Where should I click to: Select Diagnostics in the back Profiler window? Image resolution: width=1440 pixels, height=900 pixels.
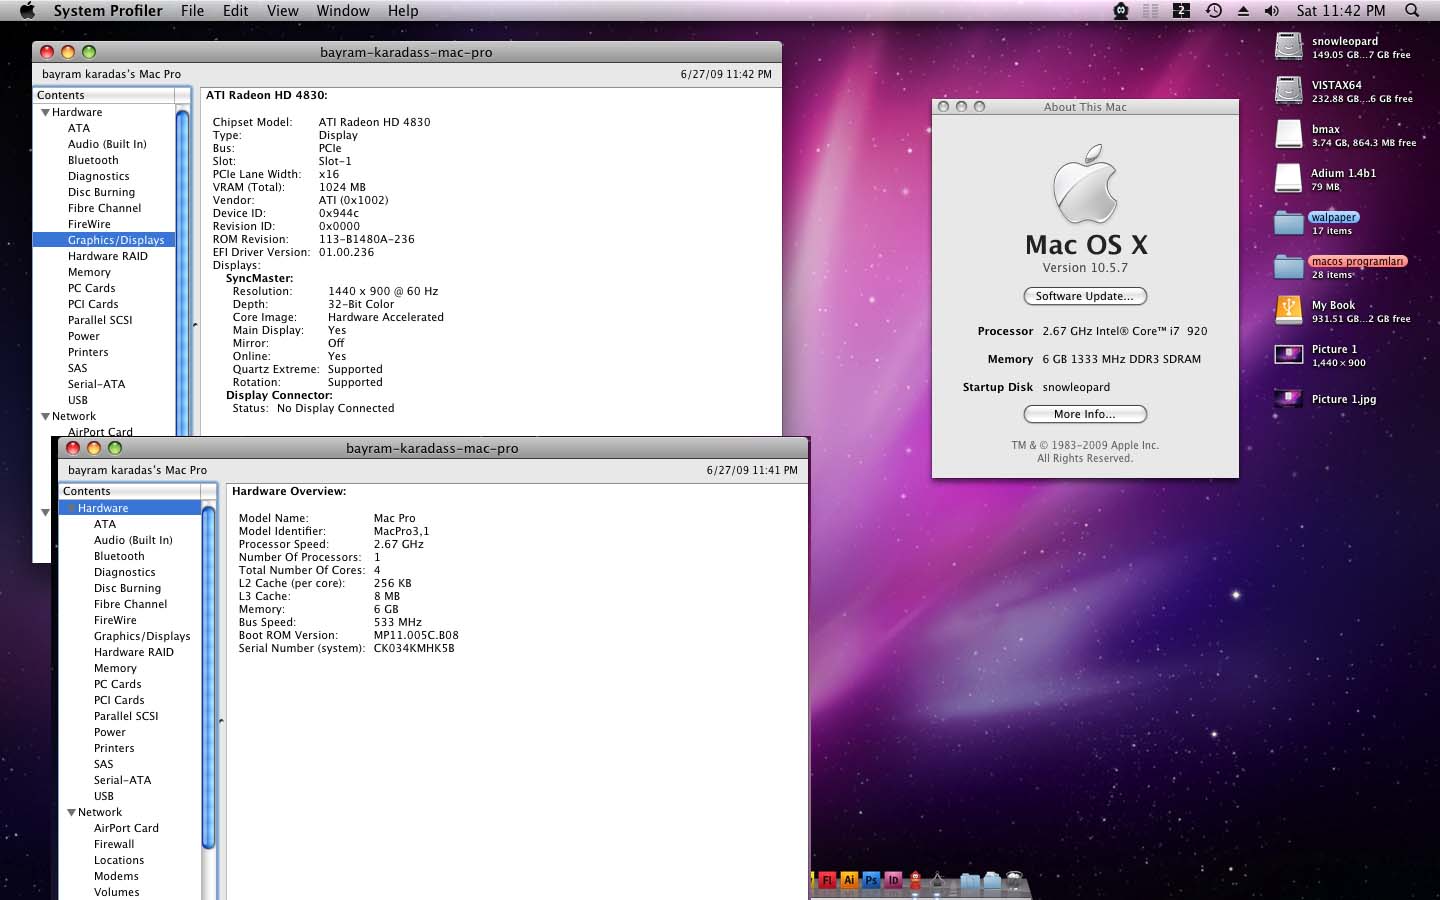pos(99,176)
